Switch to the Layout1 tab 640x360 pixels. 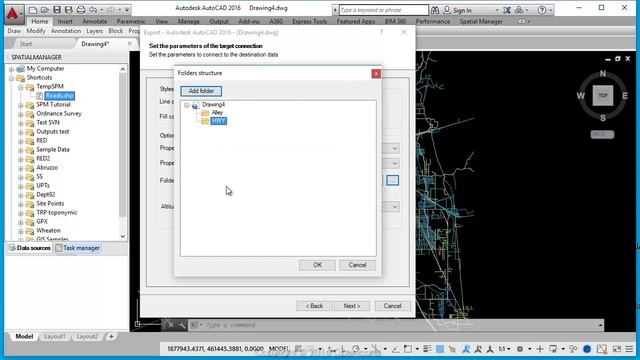55,337
